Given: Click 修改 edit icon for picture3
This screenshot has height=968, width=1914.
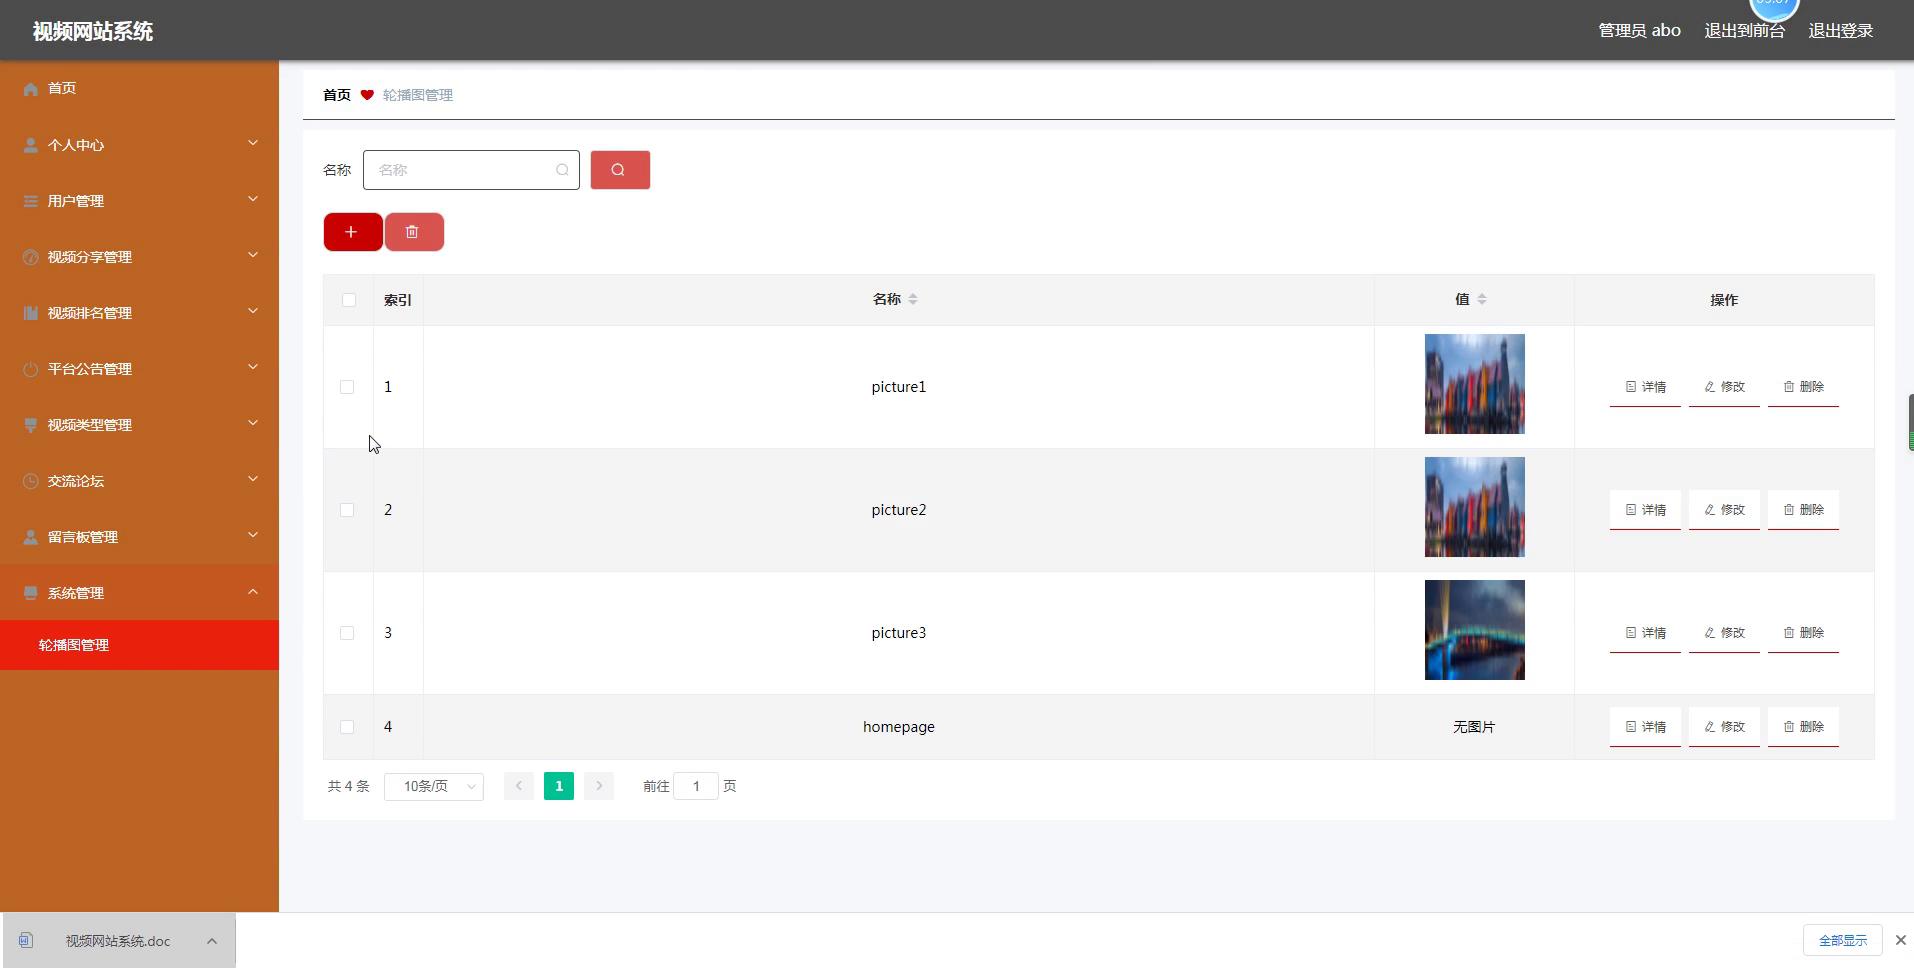Looking at the screenshot, I should click(x=1710, y=633).
